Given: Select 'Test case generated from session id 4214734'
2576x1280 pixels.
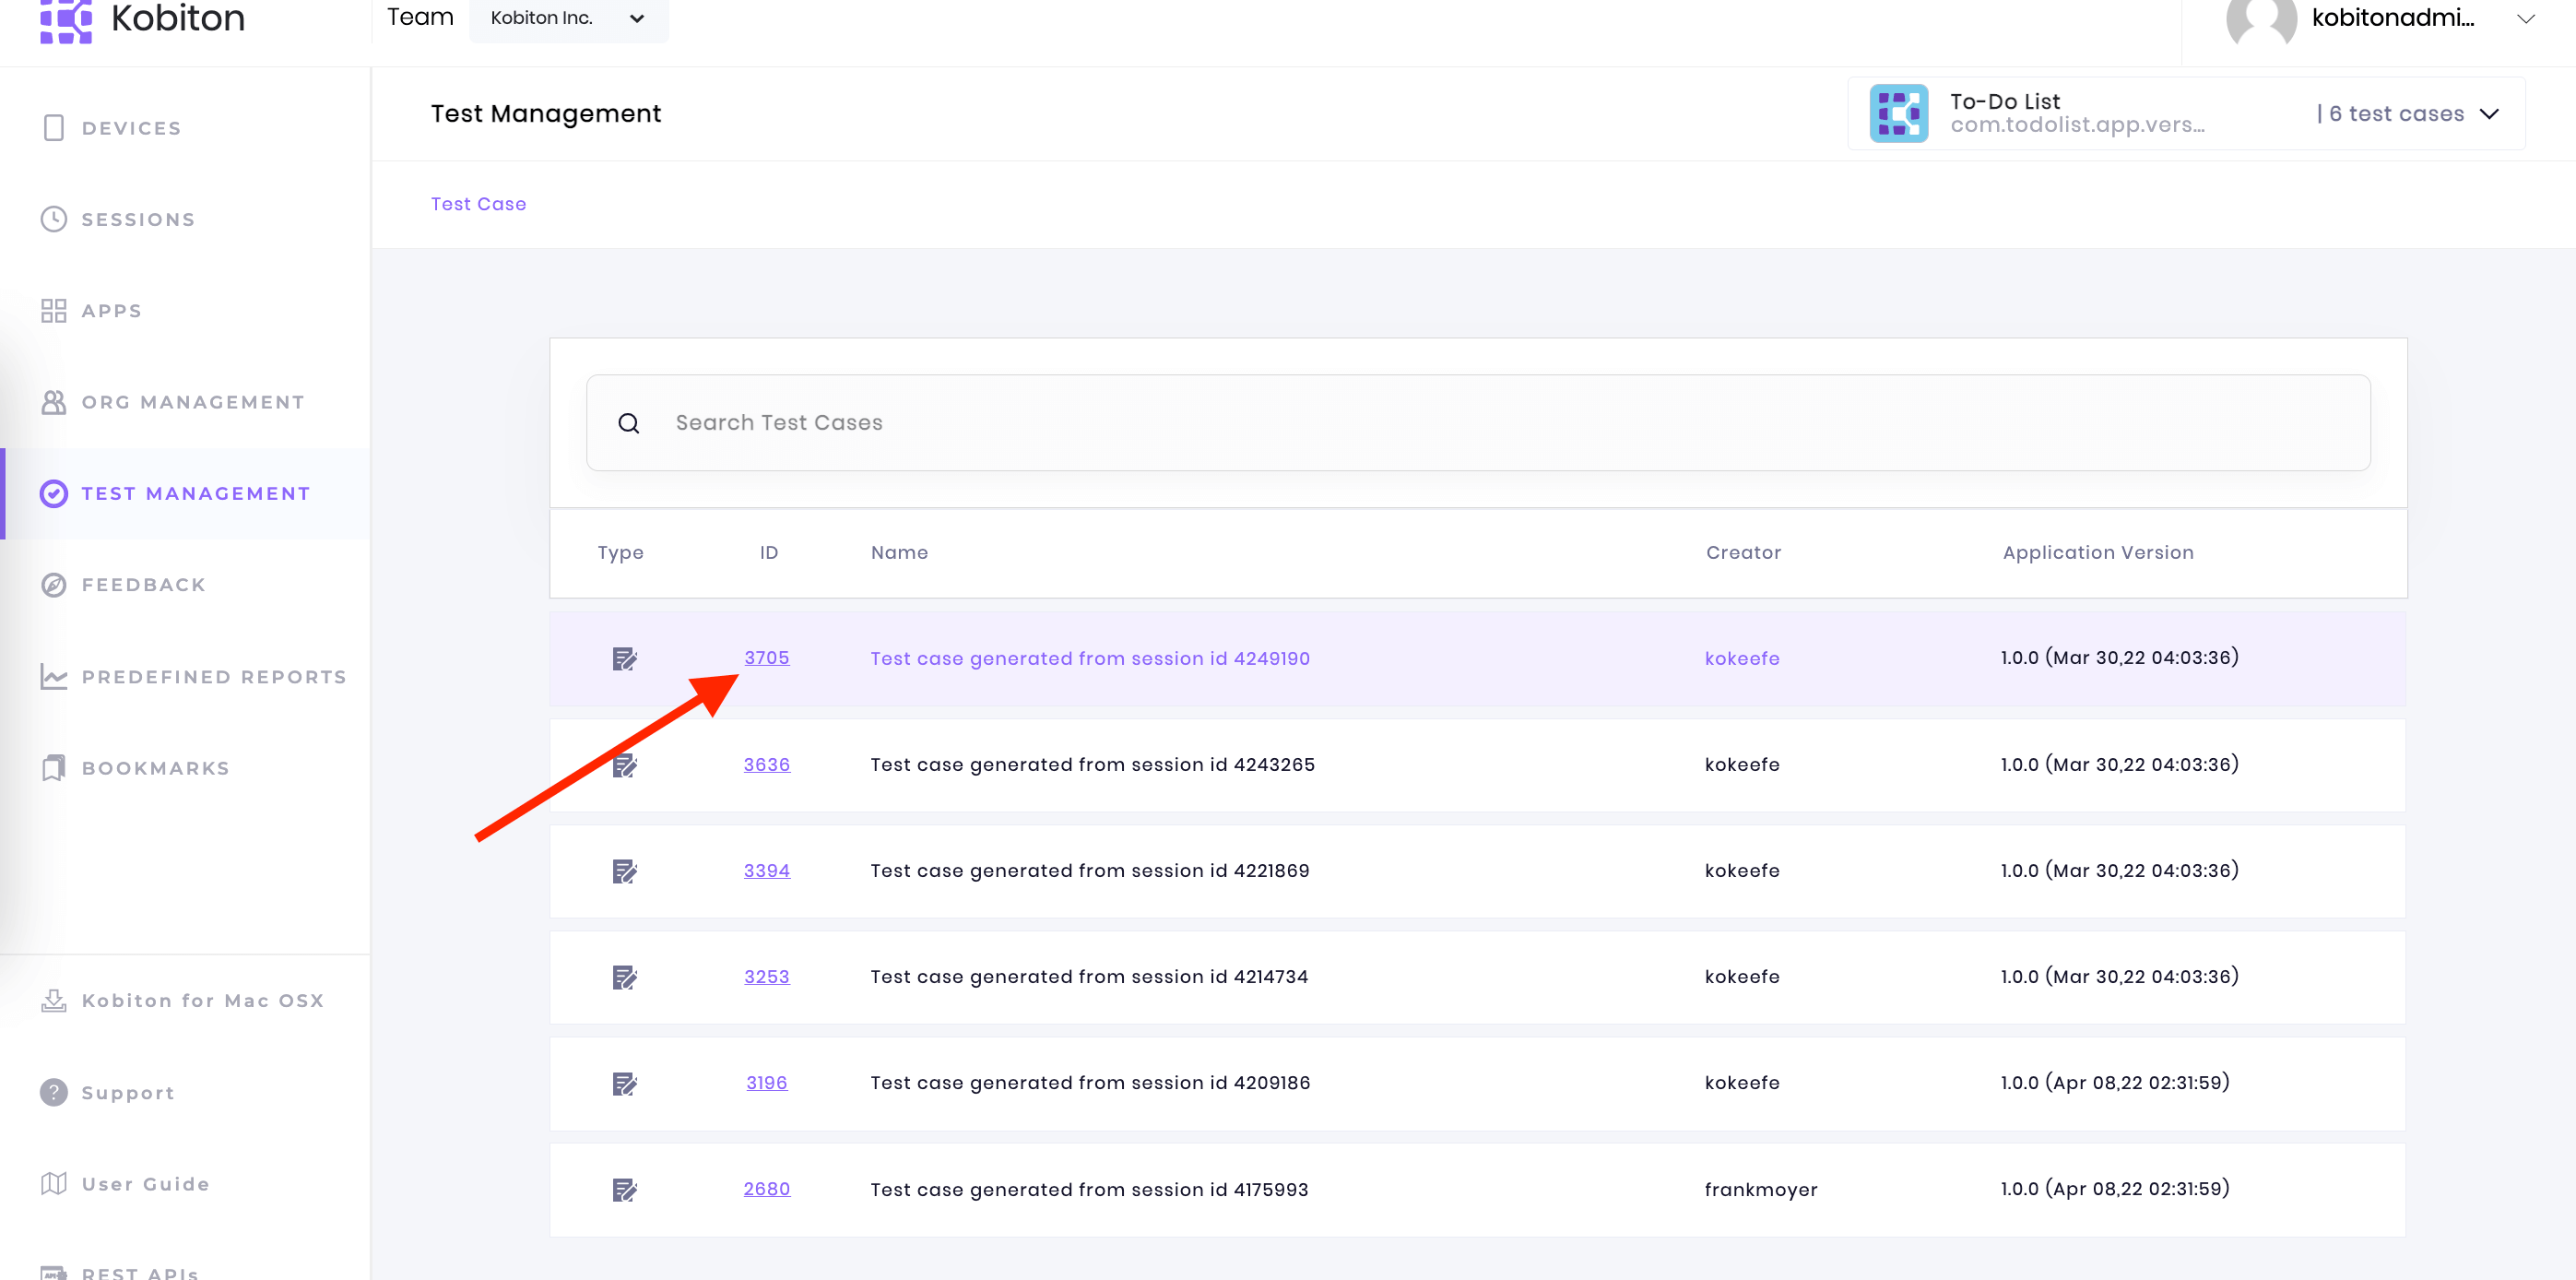Looking at the screenshot, I should (x=1089, y=977).
